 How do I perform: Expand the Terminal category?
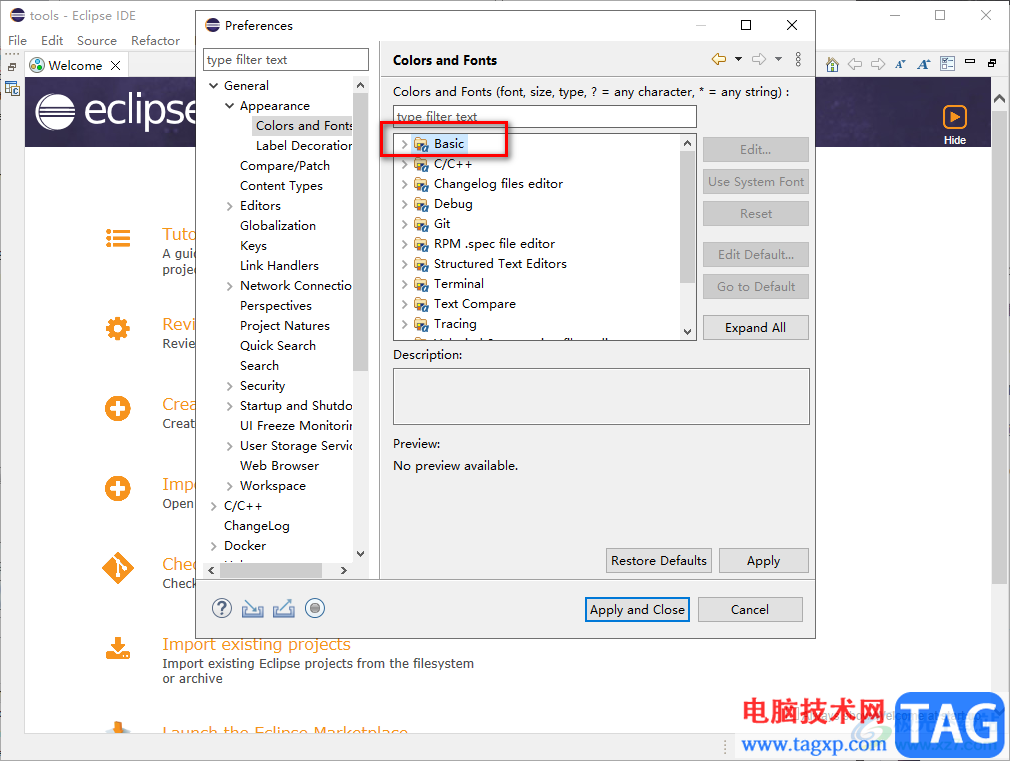(x=404, y=284)
